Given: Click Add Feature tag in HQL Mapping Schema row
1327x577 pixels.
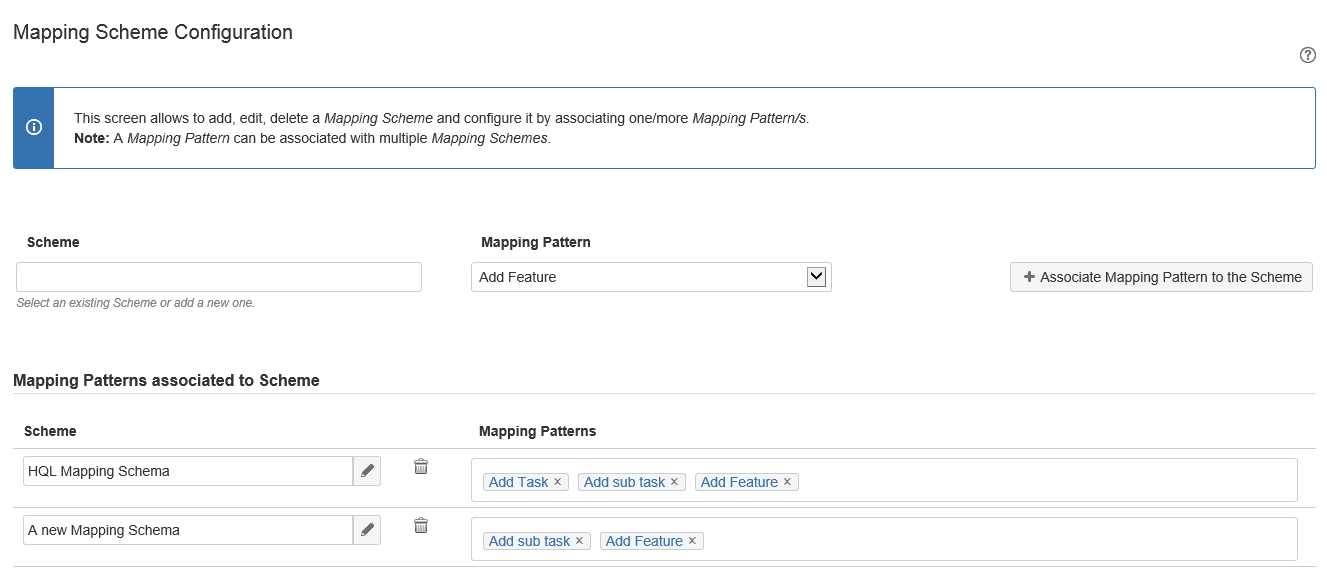Looking at the screenshot, I should (739, 482).
